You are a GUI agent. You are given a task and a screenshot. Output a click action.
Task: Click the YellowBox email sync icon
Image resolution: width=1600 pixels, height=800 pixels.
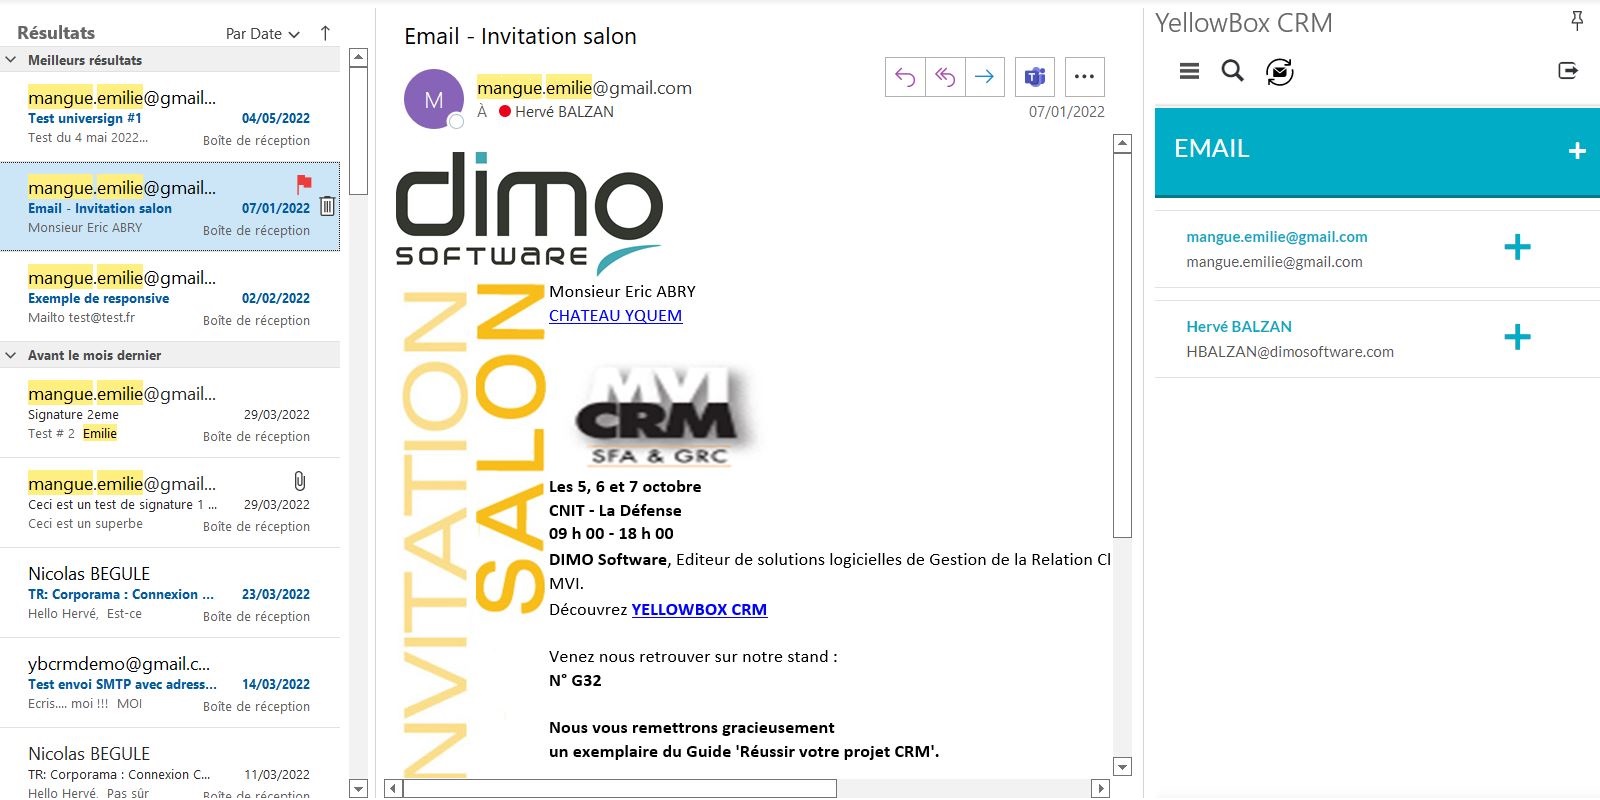pyautogui.click(x=1279, y=72)
